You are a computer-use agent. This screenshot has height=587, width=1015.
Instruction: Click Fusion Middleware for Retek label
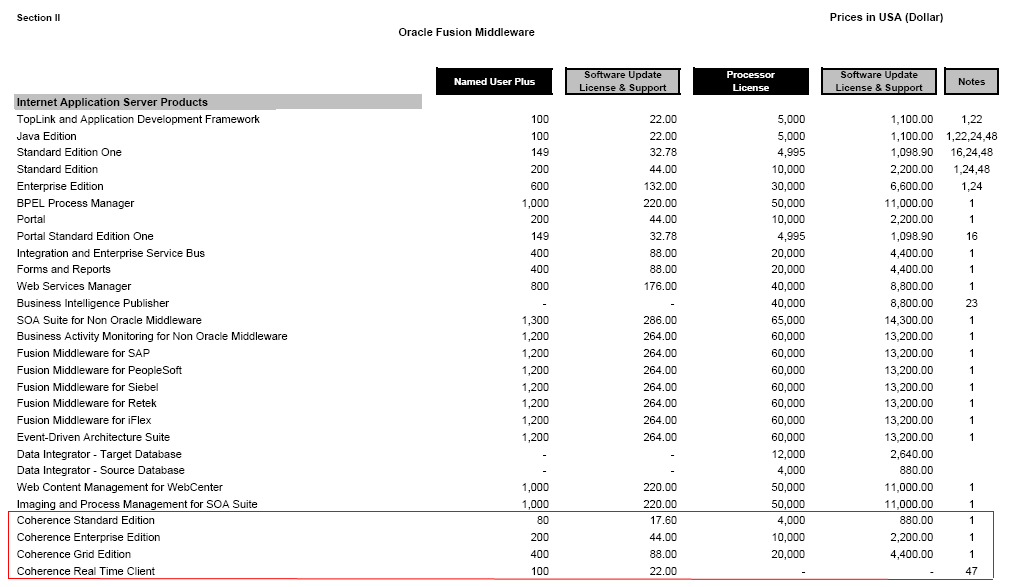pyautogui.click(x=87, y=403)
